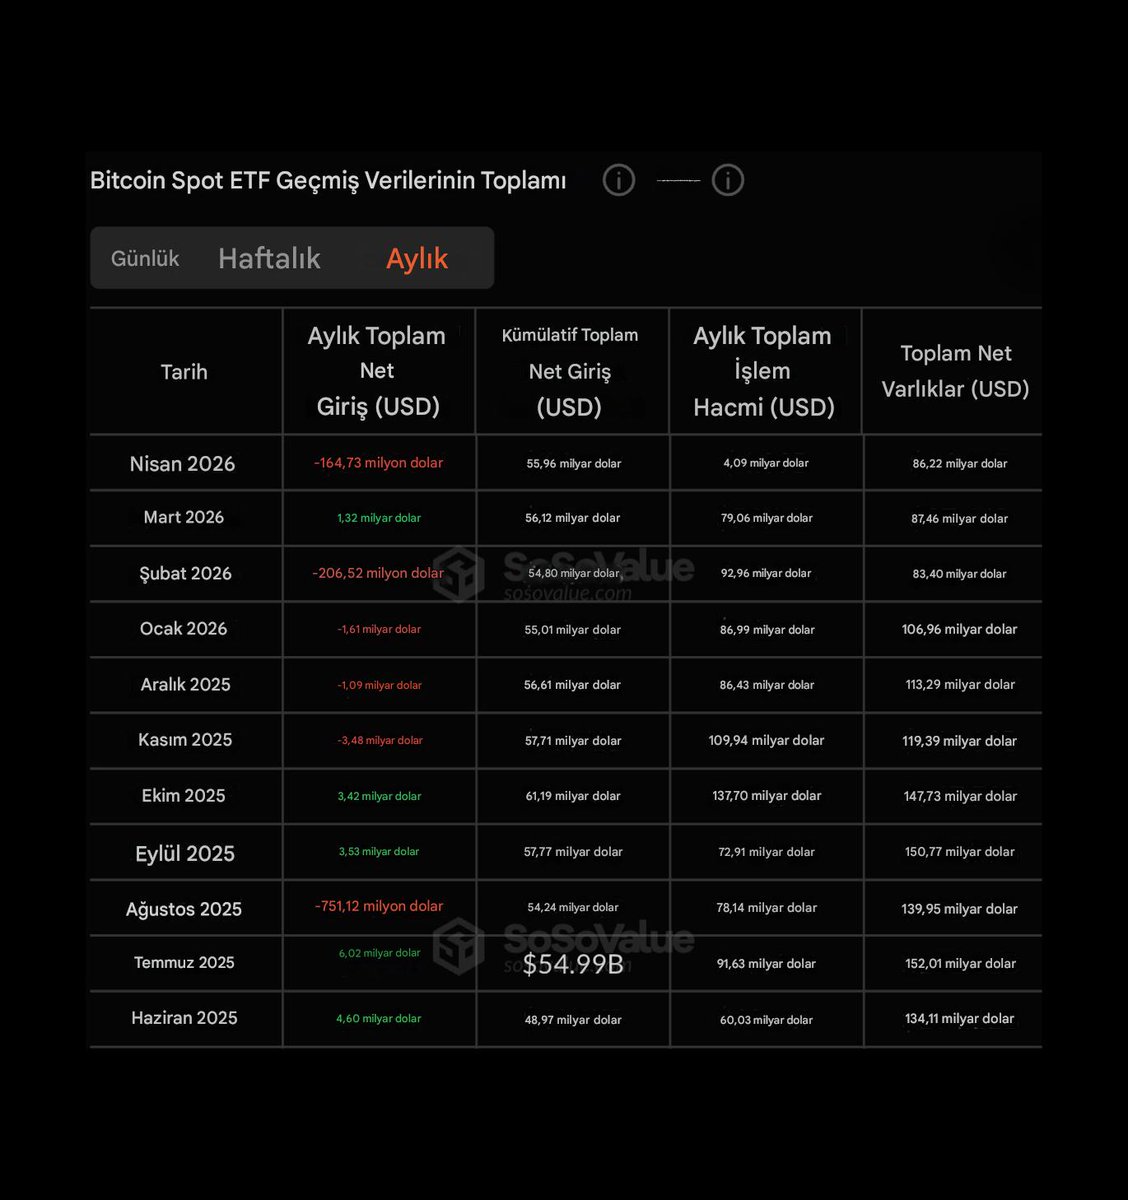Select the Ağustos 2025 row date
The height and width of the screenshot is (1200, 1128).
[184, 909]
